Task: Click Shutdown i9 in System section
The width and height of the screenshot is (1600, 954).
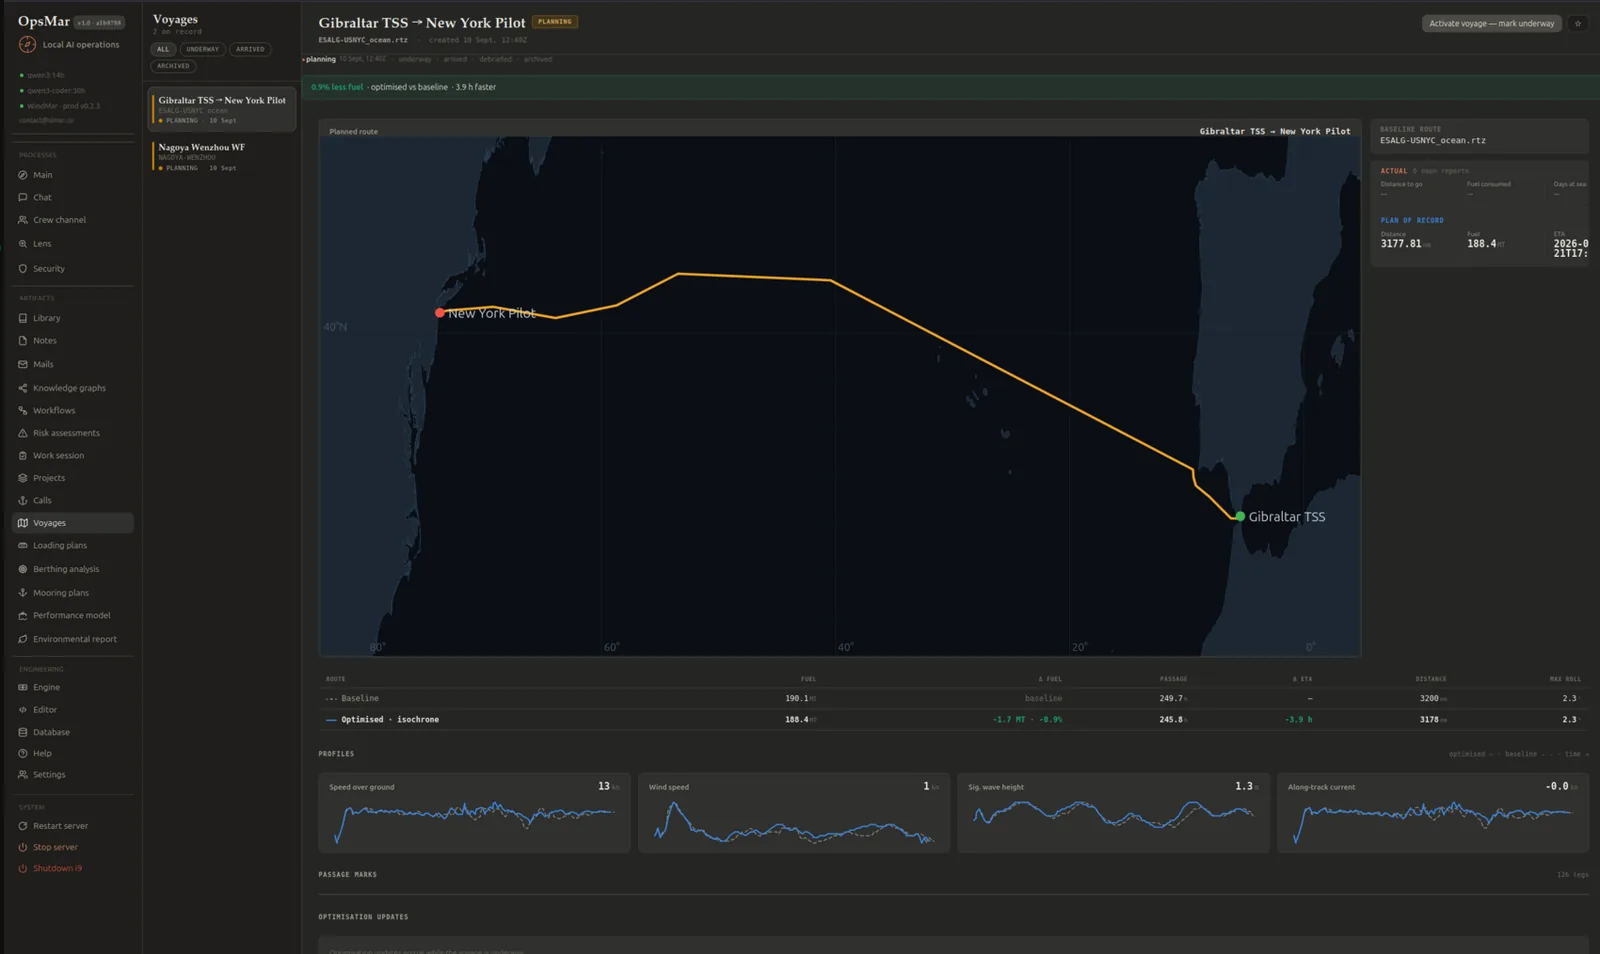Action: point(73,868)
